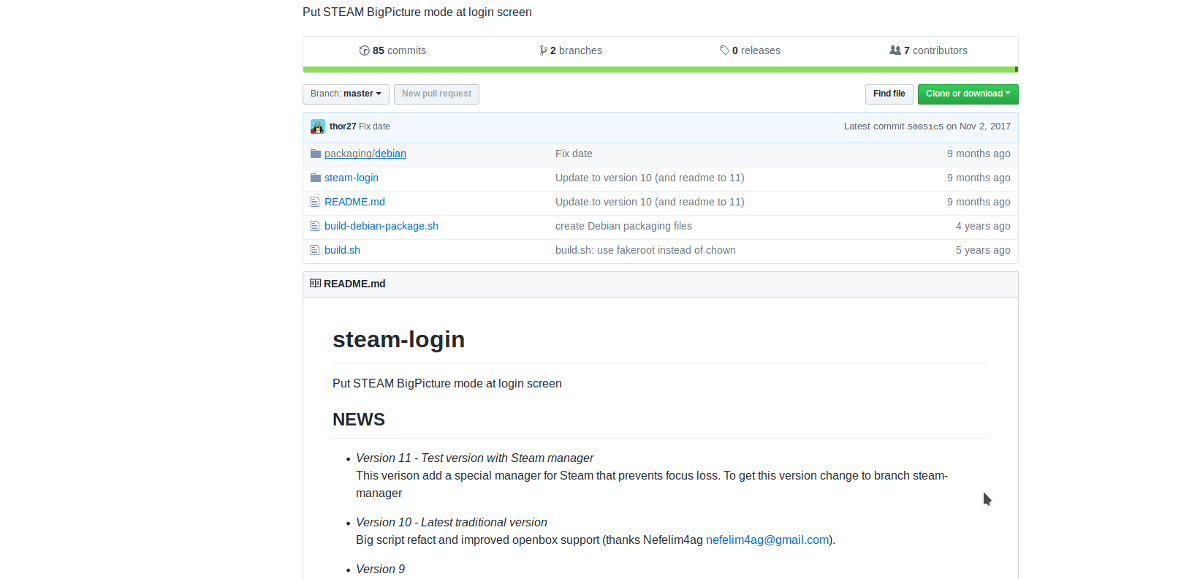Screen dimensions: 1200x579
Task: Click the README.md file icon in file list
Action: click(315, 202)
